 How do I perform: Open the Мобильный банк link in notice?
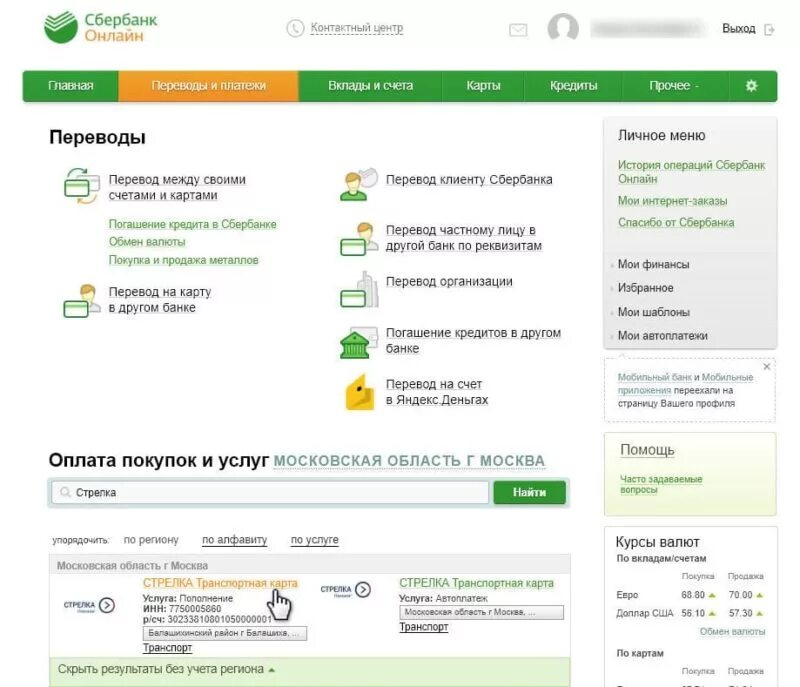coord(655,377)
